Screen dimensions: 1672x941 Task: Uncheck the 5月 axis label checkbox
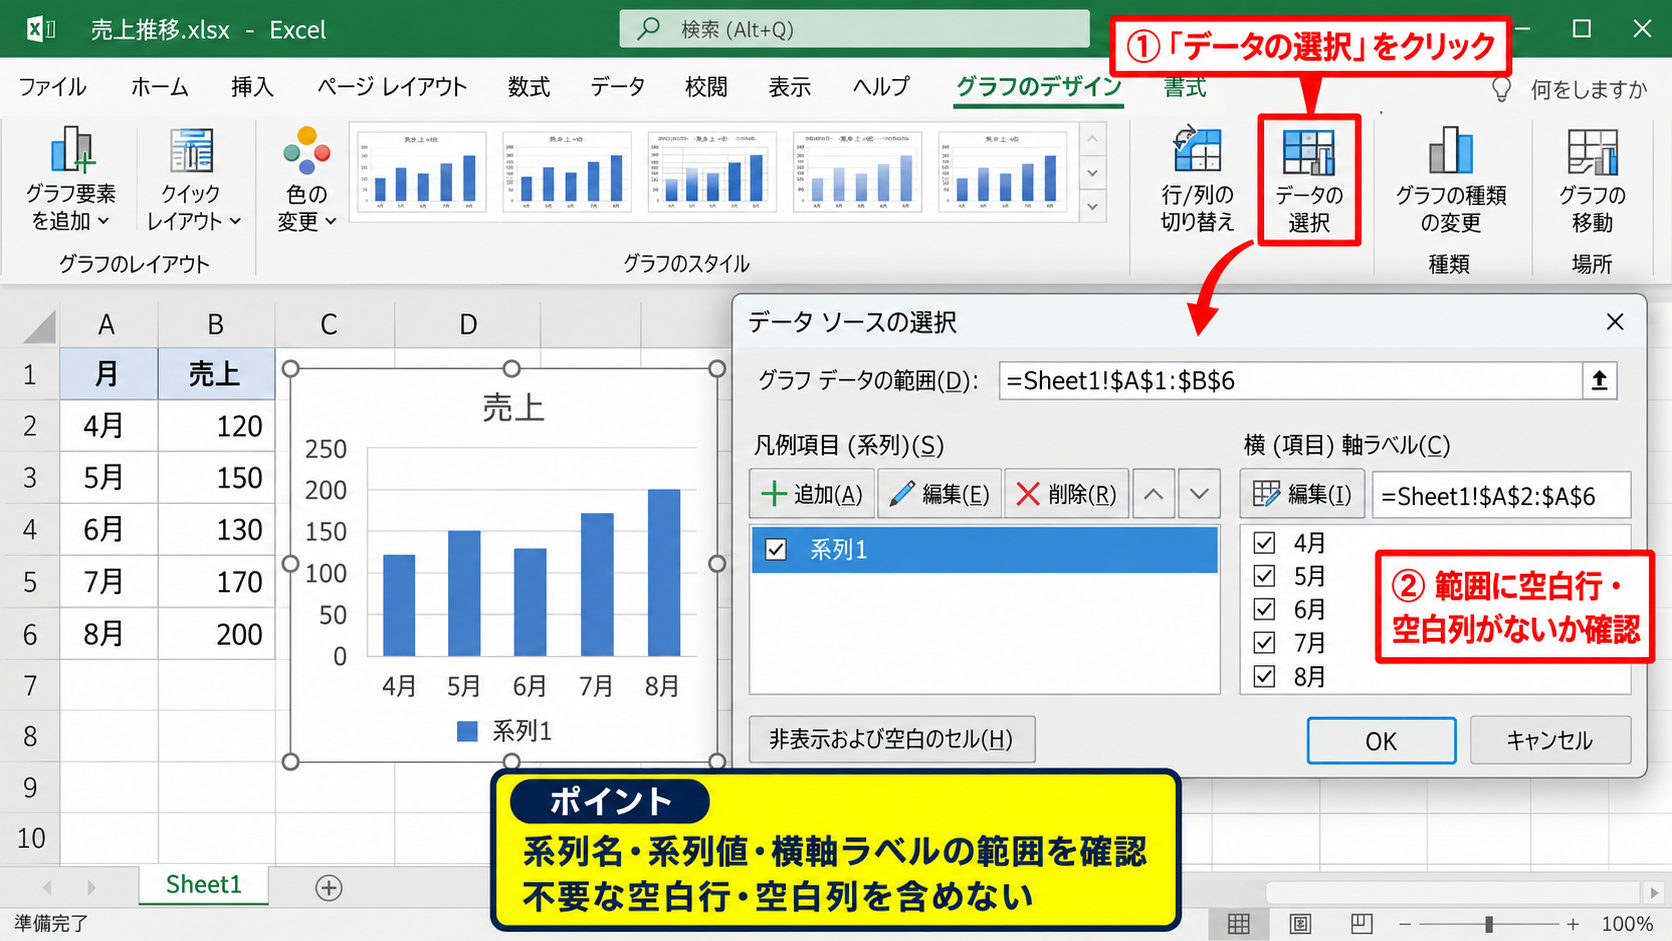pyautogui.click(x=1264, y=576)
